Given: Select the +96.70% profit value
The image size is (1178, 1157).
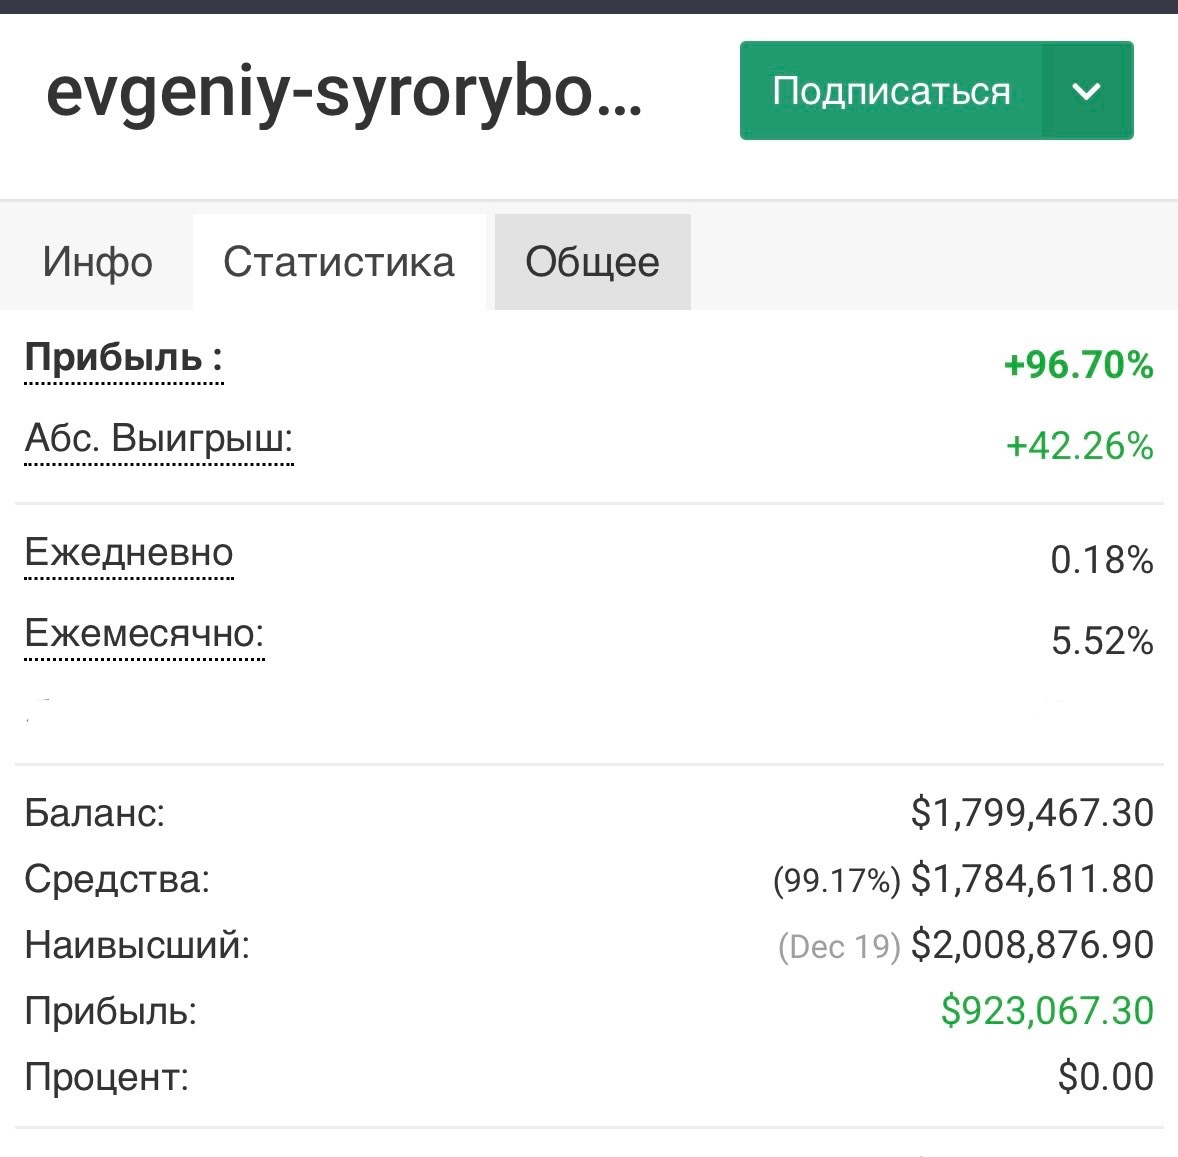Looking at the screenshot, I should [x=1078, y=365].
